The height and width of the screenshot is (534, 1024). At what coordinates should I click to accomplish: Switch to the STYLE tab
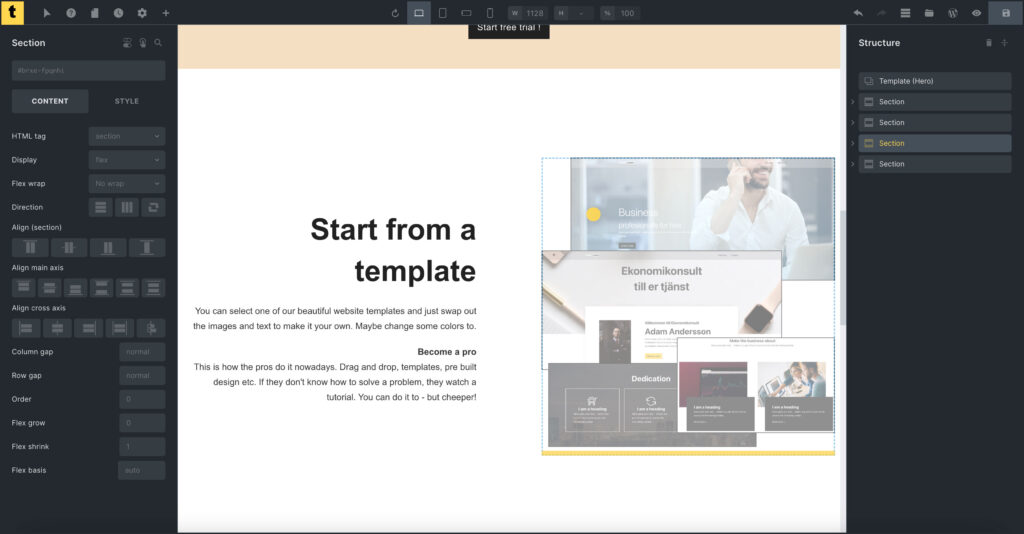(x=127, y=101)
